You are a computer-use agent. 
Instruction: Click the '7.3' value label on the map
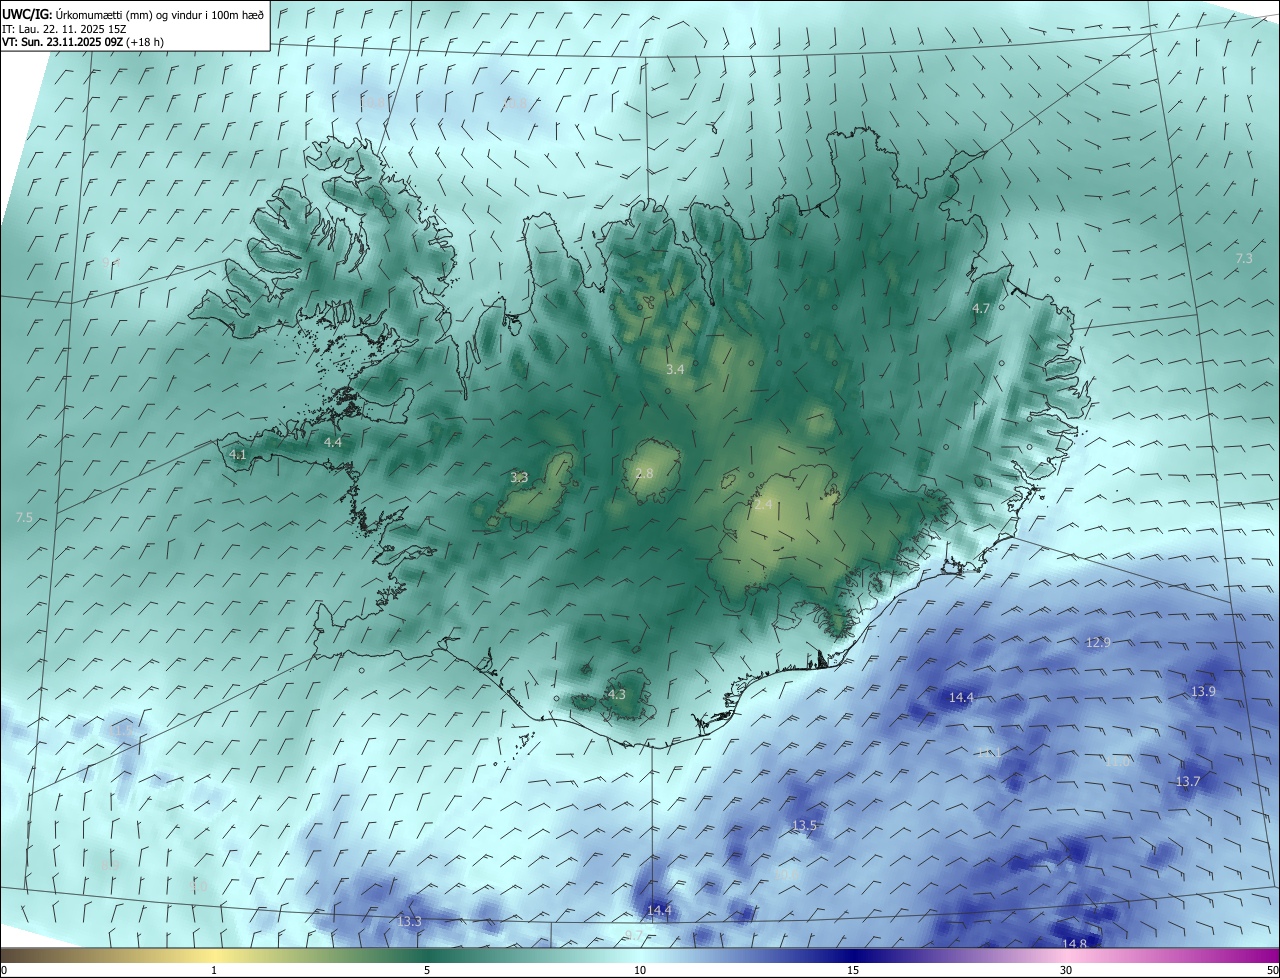(x=1244, y=258)
